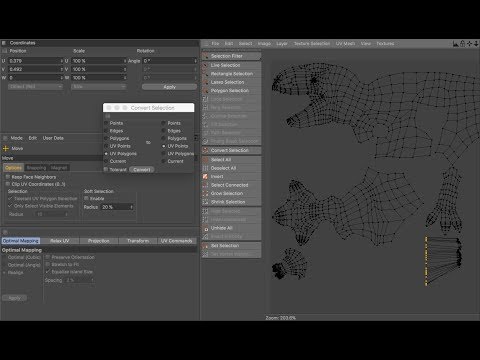Open the Selection Filter submenu

tap(231, 56)
